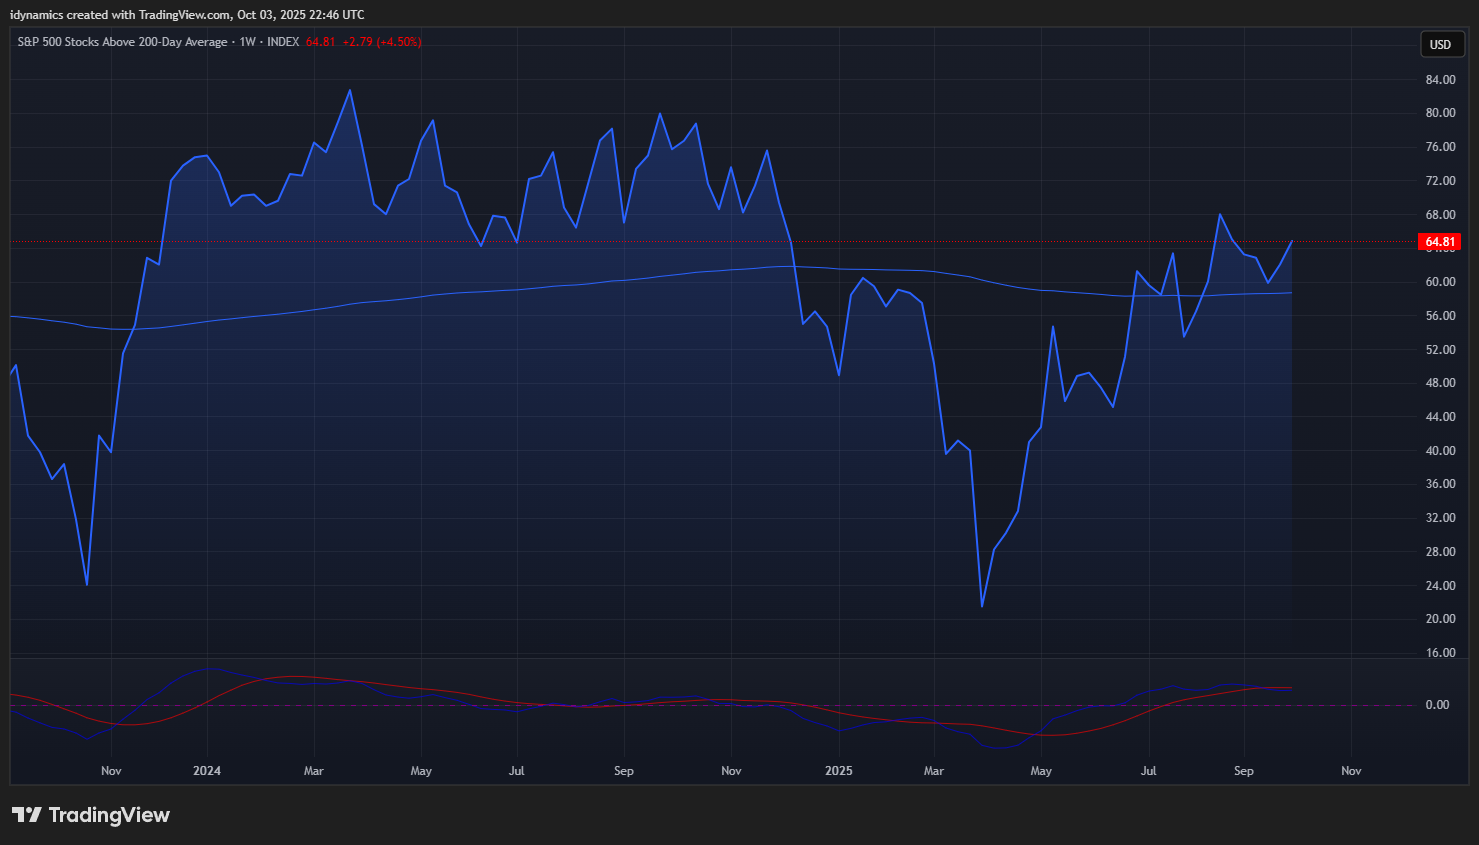
Task: Click the 2024 label on time axis
Action: tap(207, 771)
